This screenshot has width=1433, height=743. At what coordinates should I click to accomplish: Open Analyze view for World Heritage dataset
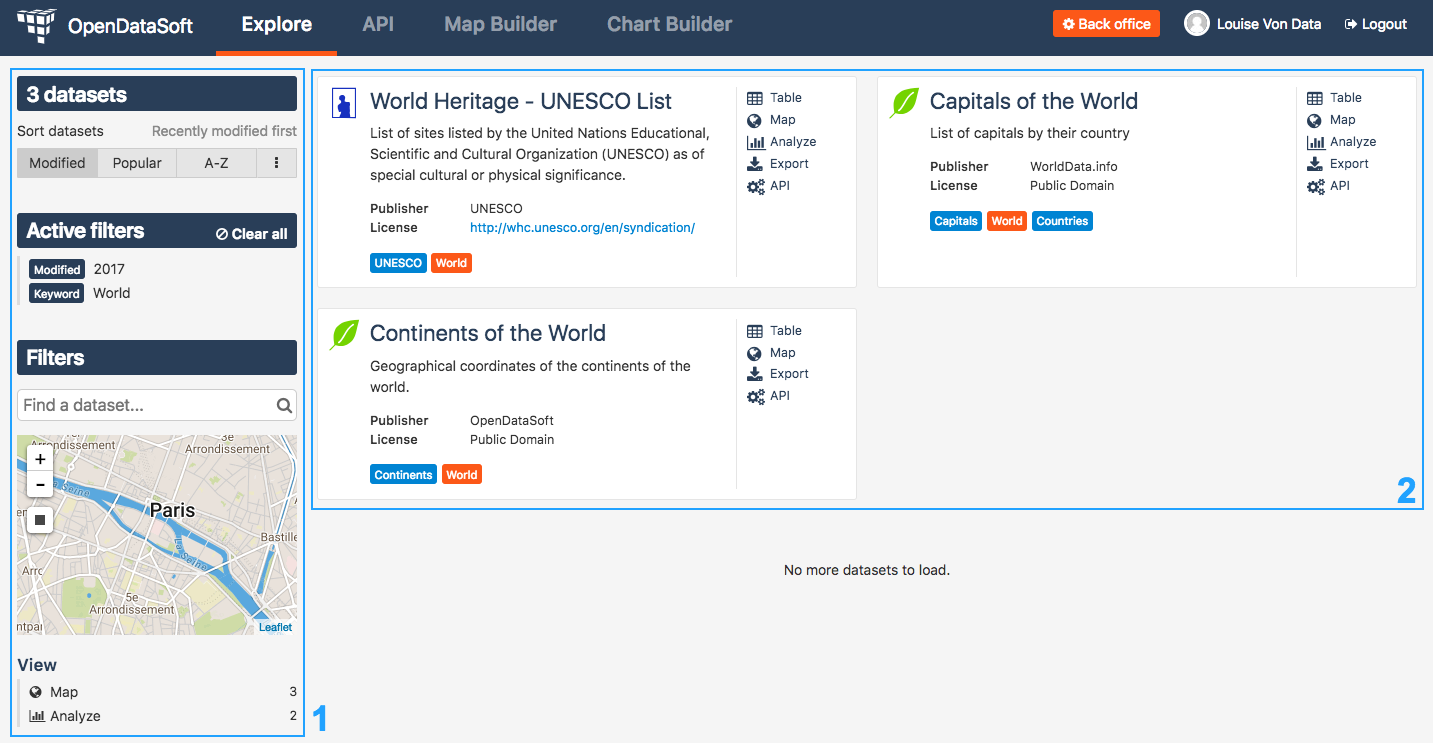(x=782, y=142)
